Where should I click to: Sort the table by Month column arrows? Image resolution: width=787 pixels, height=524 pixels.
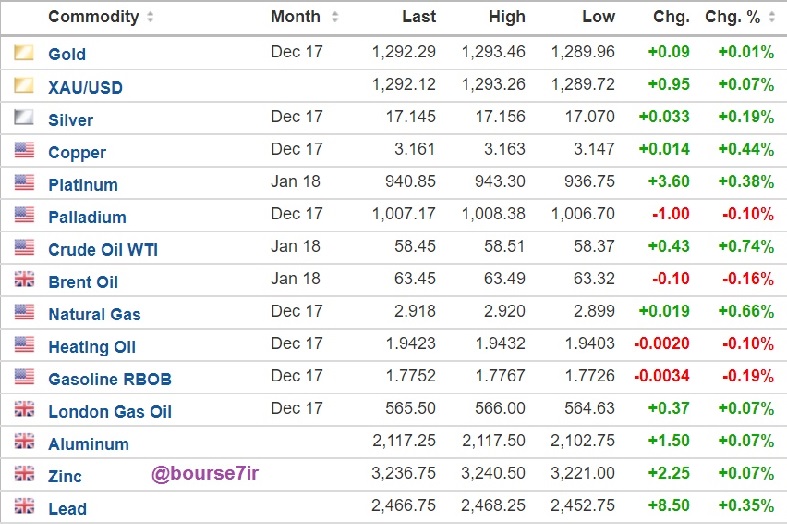click(335, 17)
